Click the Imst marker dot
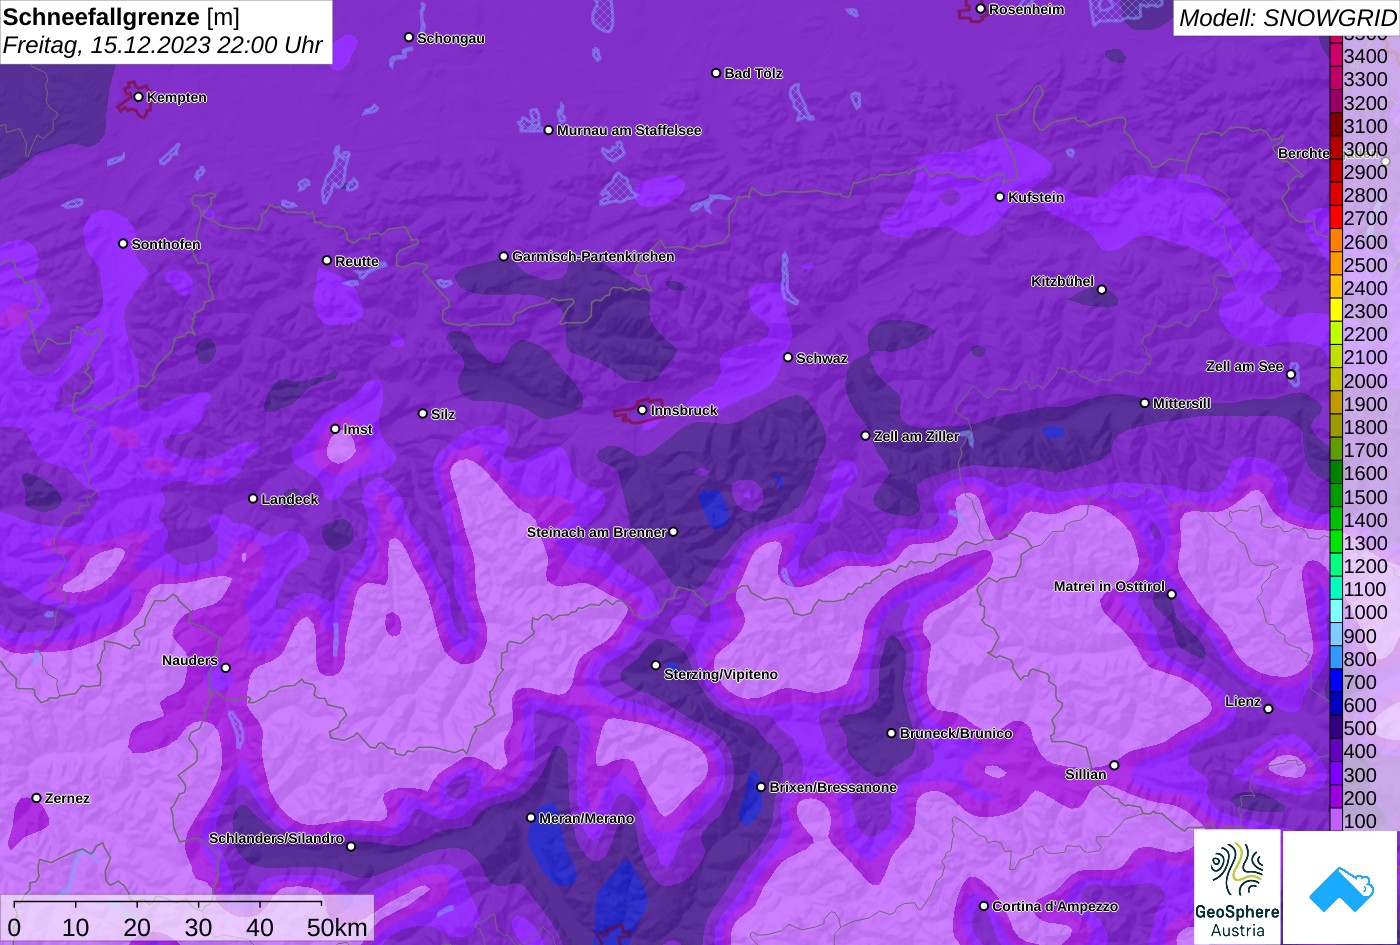Screen dimensions: 1400x945 (335, 429)
